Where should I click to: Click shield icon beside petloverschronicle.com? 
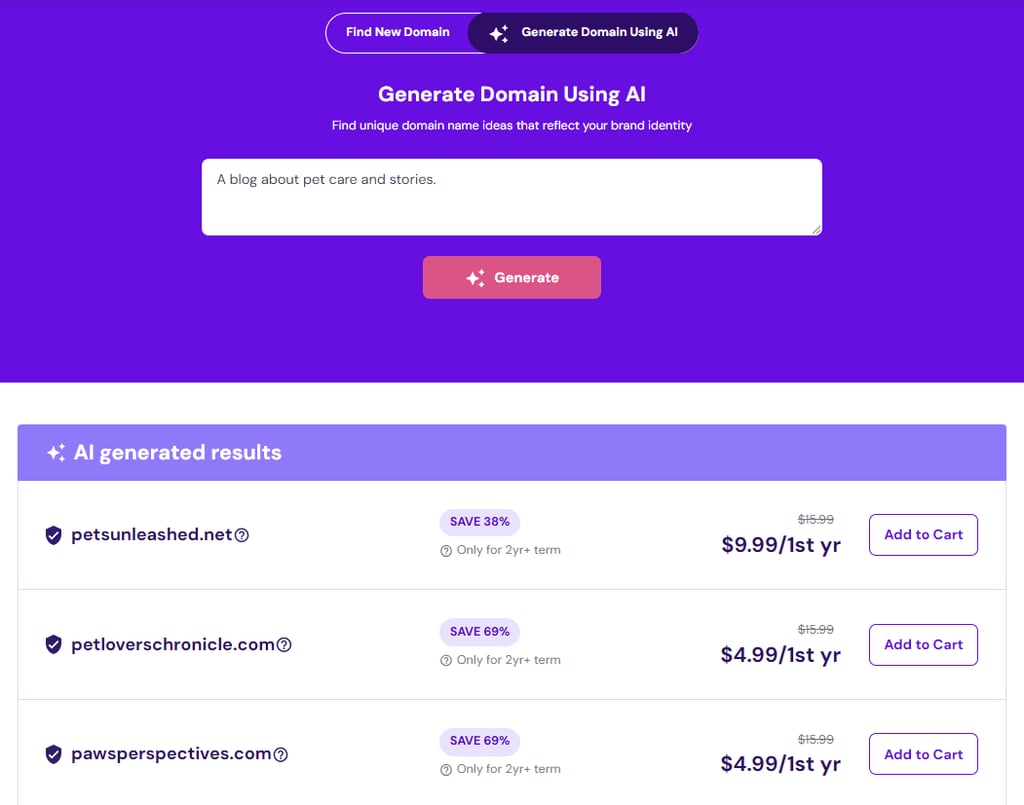(x=54, y=644)
